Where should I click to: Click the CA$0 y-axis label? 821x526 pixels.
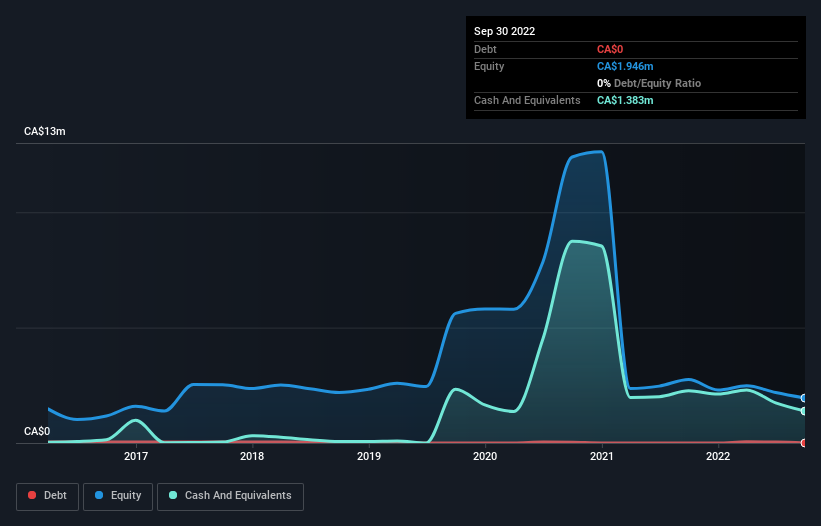point(37,431)
